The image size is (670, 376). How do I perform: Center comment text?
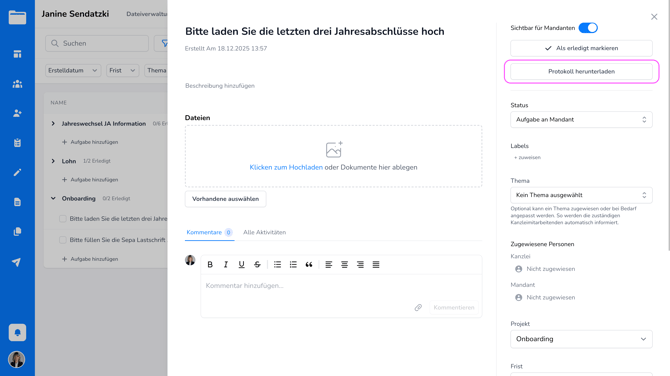point(344,264)
